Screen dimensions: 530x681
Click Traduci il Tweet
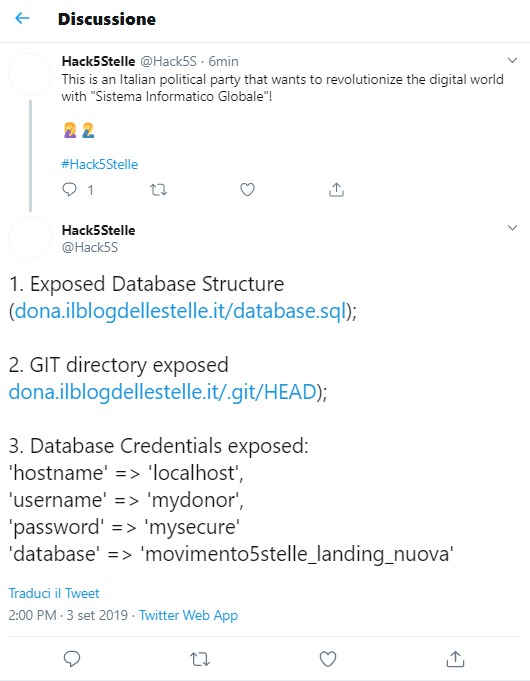coord(54,593)
